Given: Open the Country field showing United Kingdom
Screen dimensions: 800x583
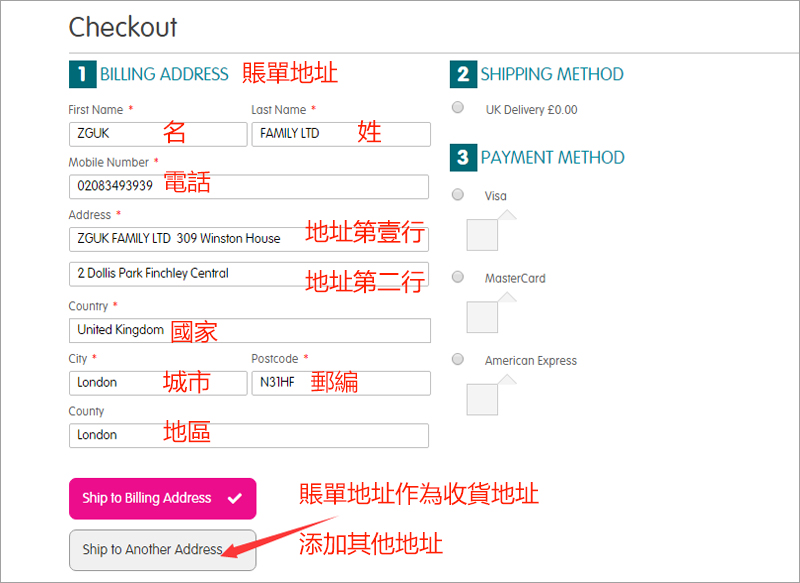Looking at the screenshot, I should (248, 330).
